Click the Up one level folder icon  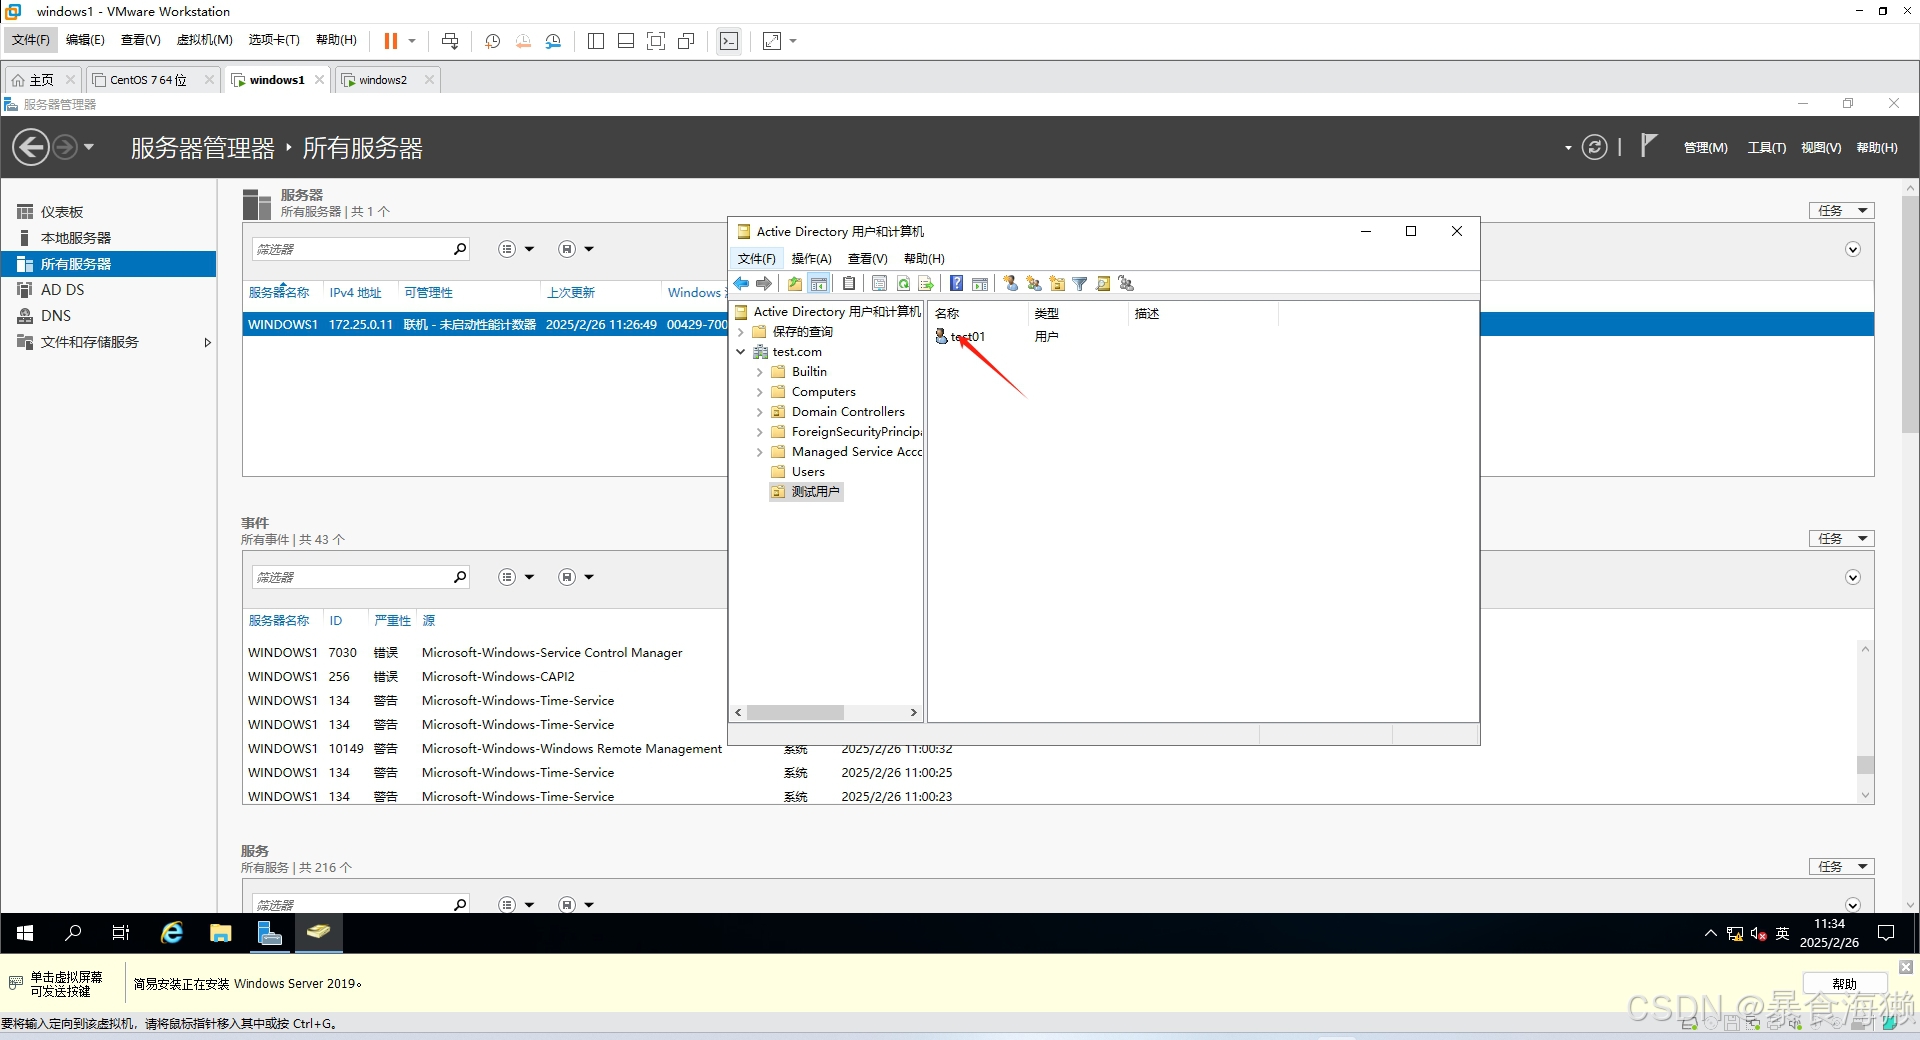(x=795, y=284)
